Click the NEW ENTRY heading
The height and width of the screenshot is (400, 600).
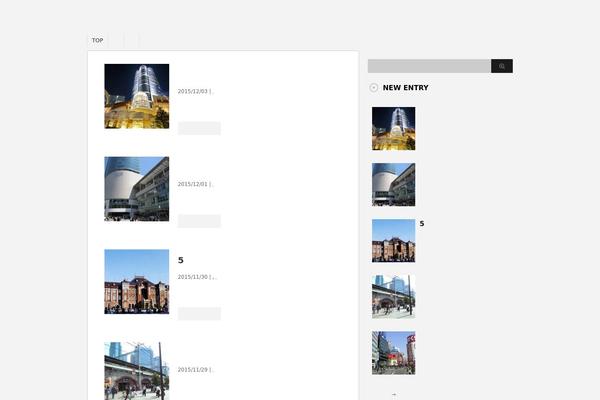coord(406,88)
